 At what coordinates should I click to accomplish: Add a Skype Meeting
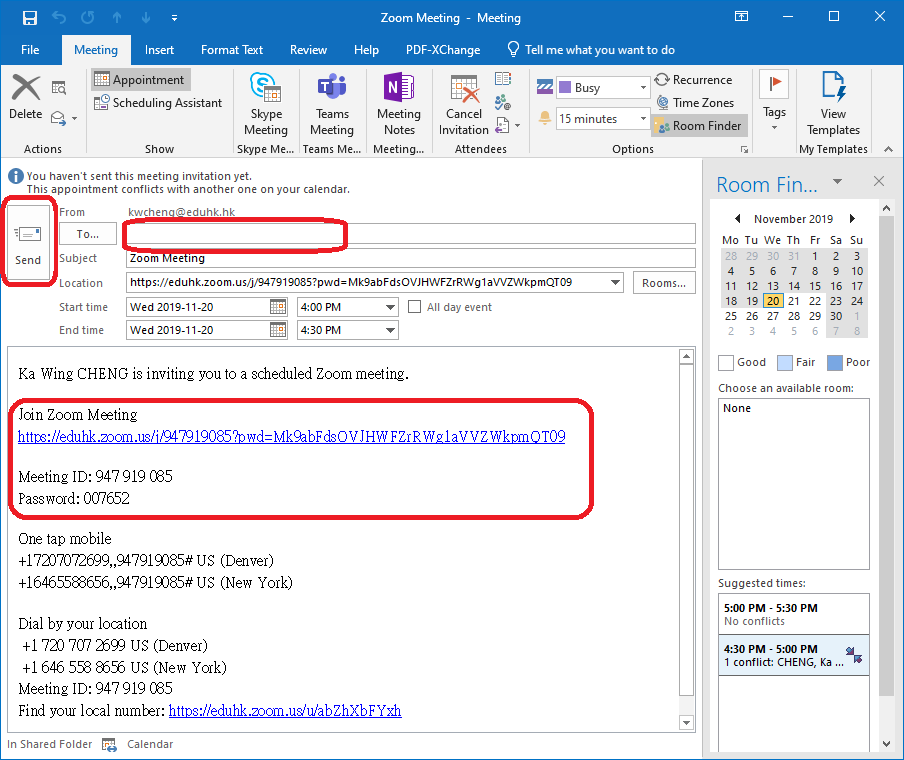(266, 105)
